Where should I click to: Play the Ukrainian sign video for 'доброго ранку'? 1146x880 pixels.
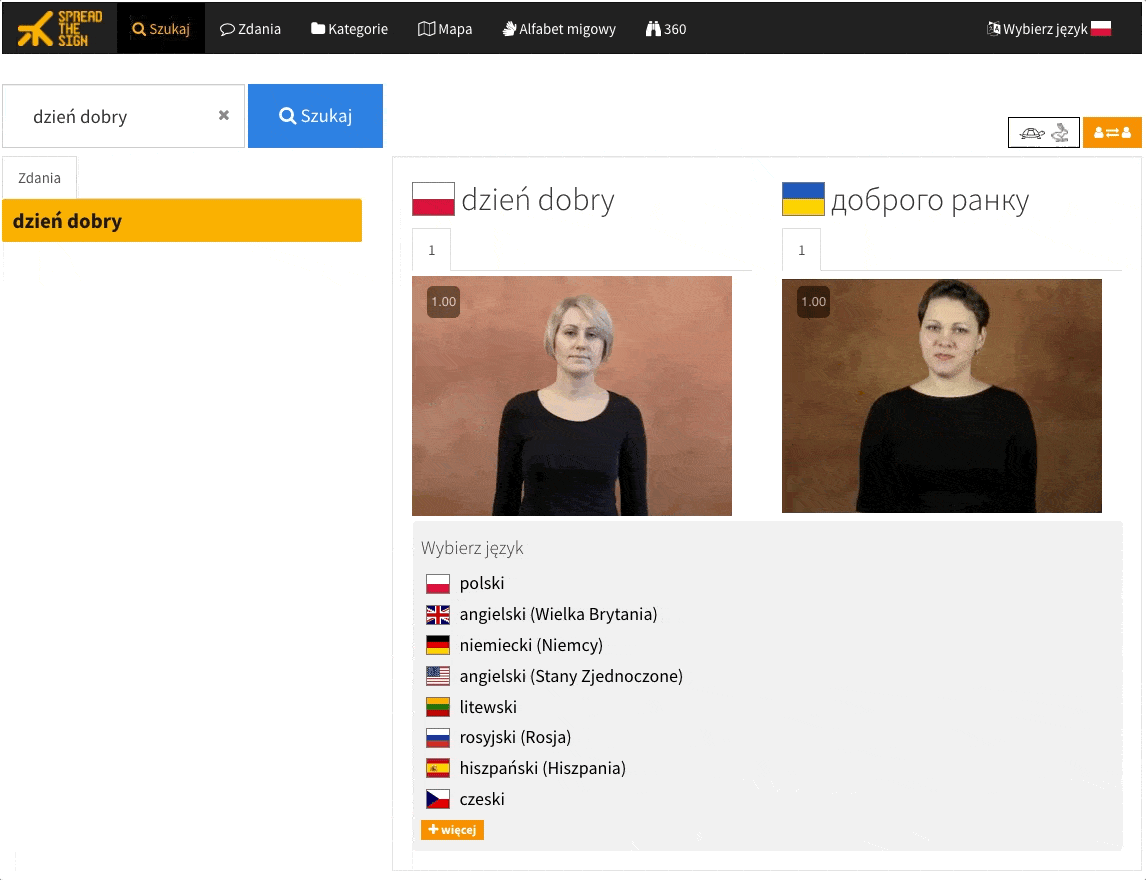[941, 396]
